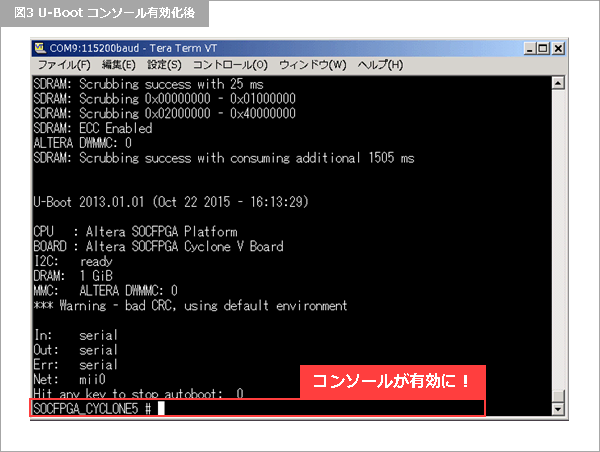
Task: Click the 'BOARD : Altera SOCFPGA Cyclone V Board' line
Action: click(158, 246)
